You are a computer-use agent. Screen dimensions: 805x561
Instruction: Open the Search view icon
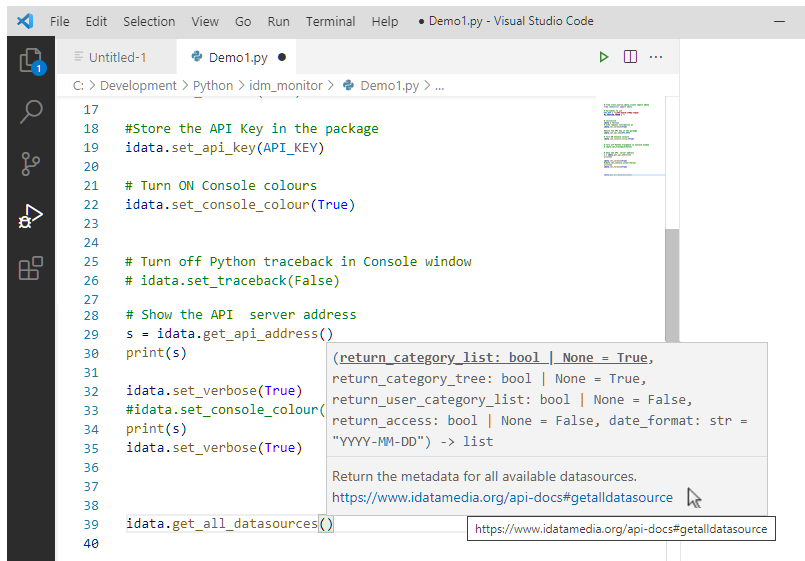[x=31, y=111]
